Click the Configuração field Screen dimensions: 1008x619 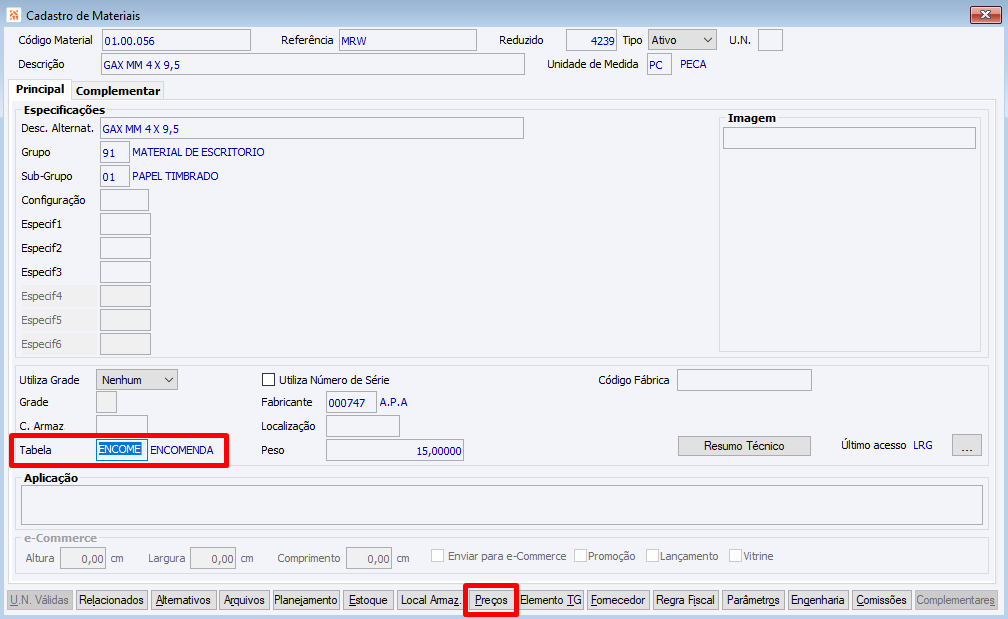124,200
